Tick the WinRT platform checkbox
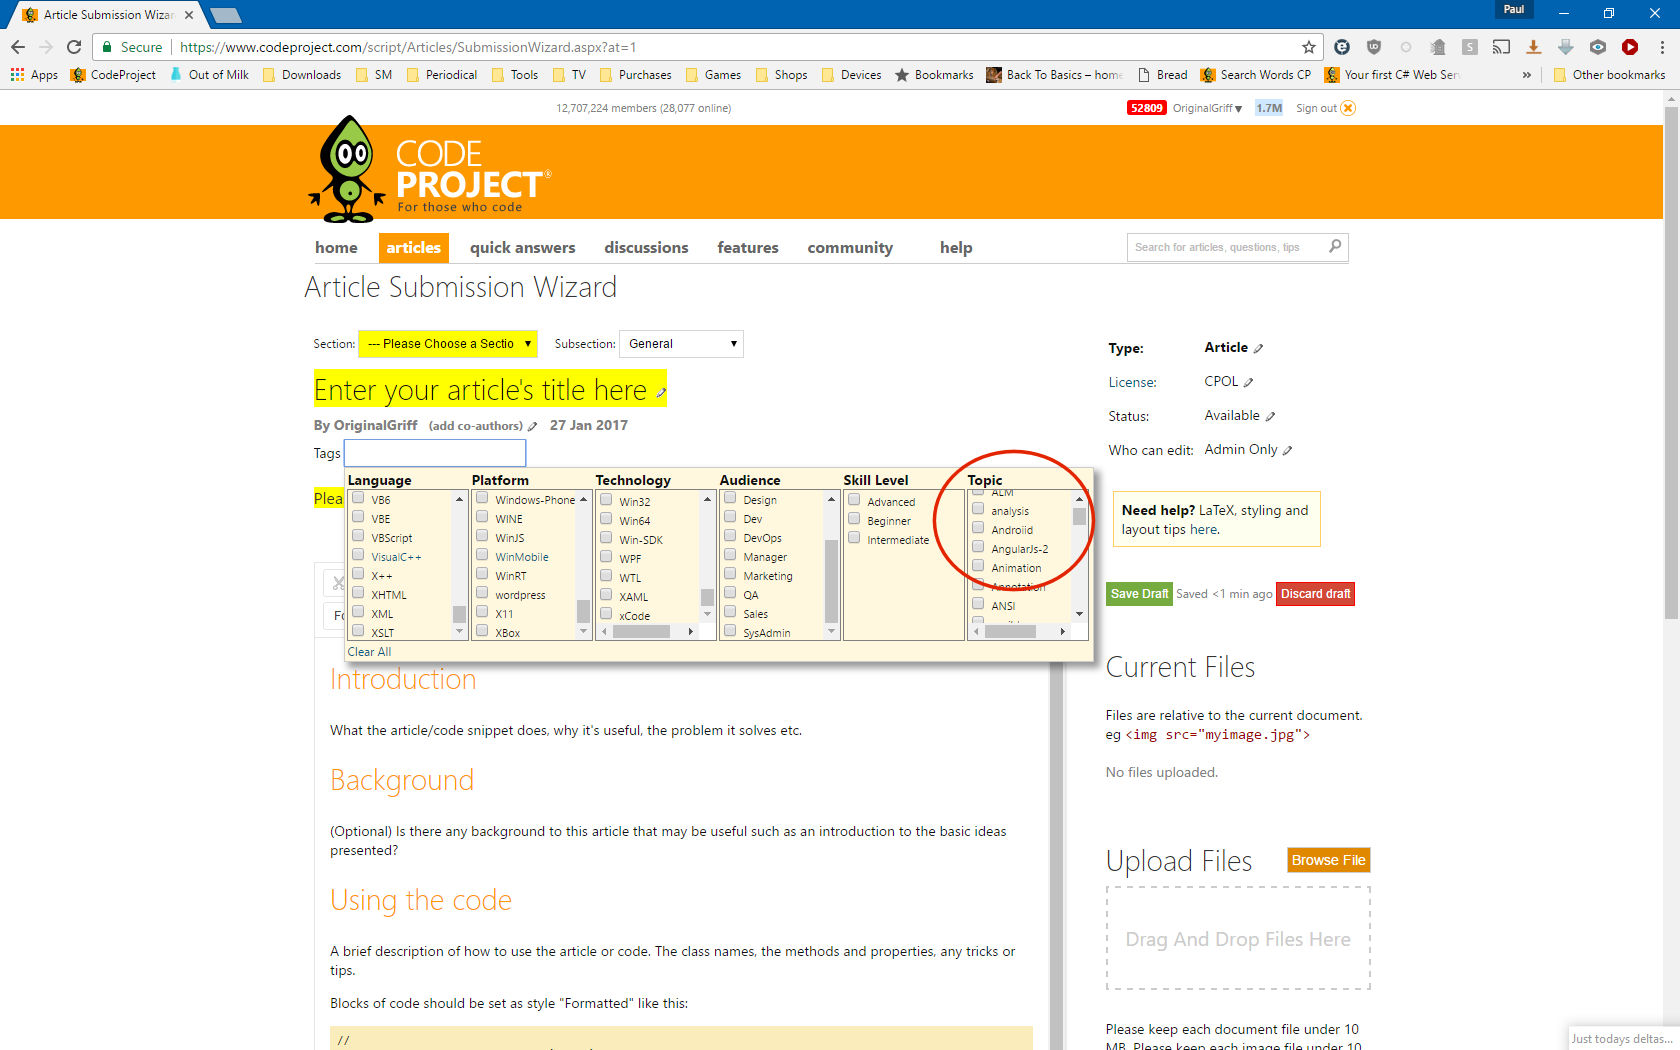 [x=482, y=574]
